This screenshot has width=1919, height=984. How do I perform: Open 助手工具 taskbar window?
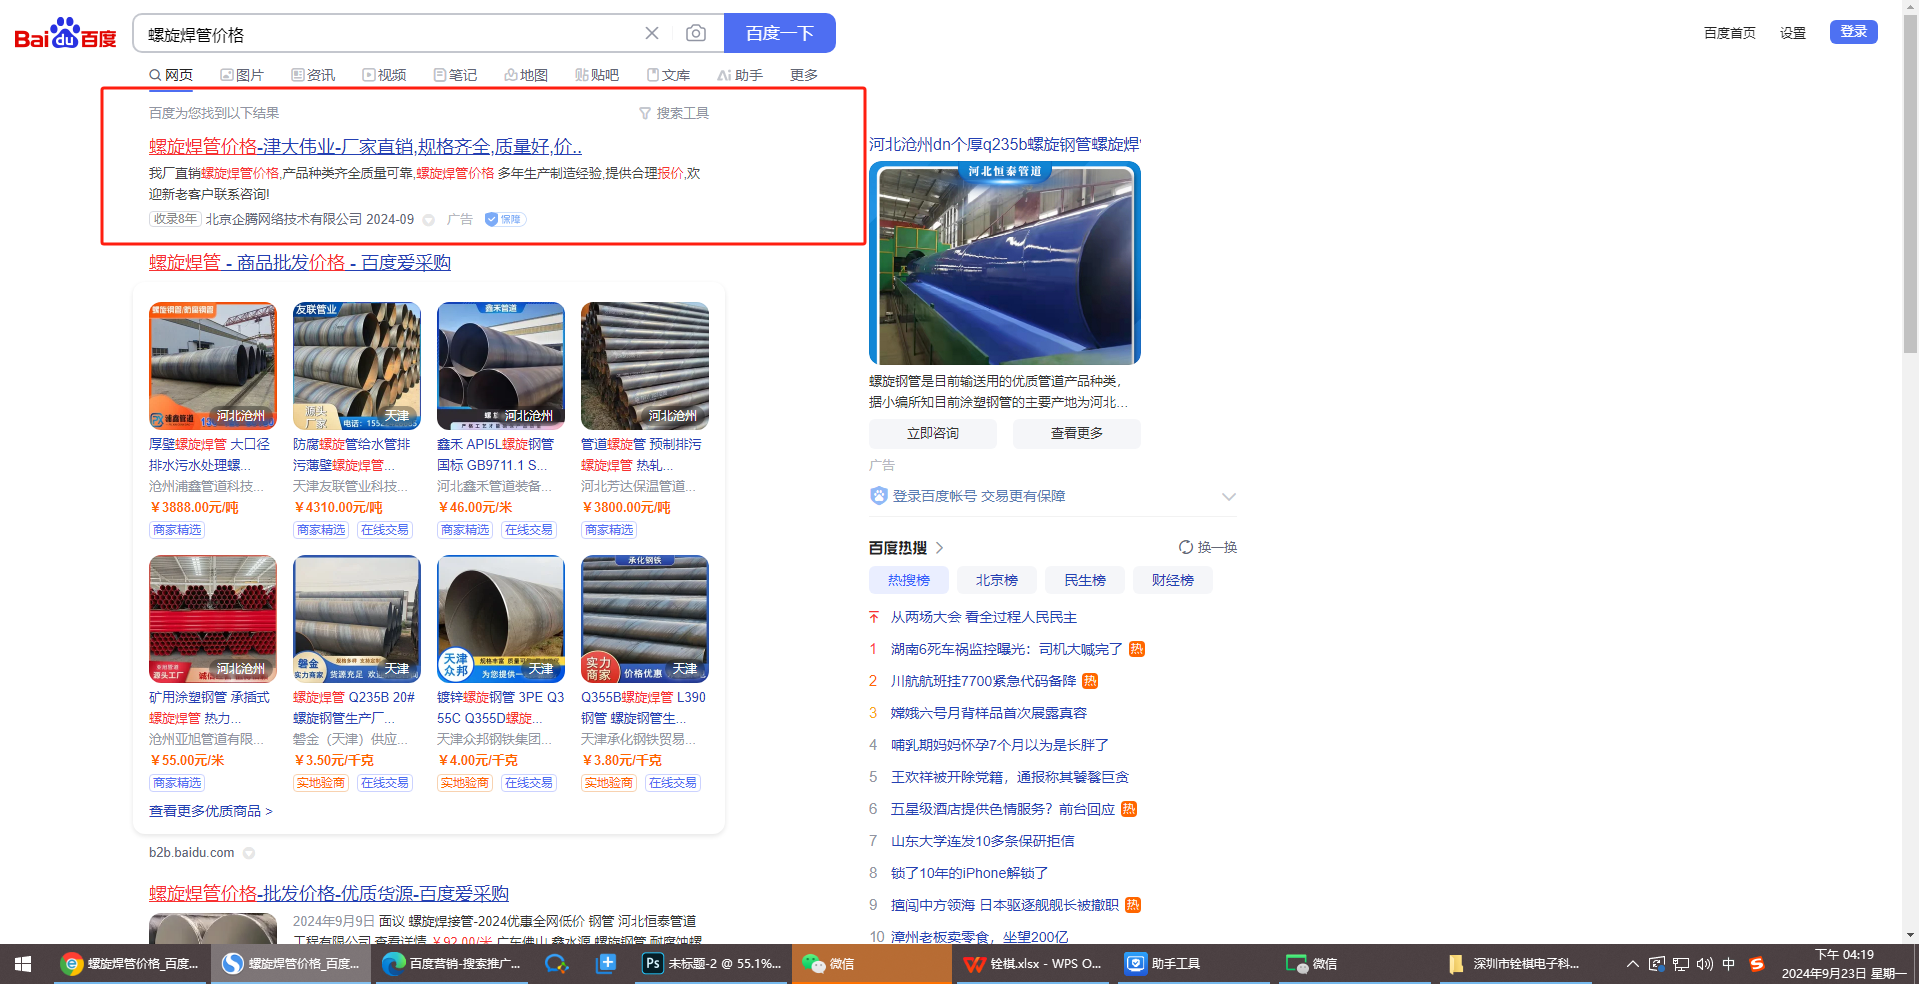[x=1195, y=964]
